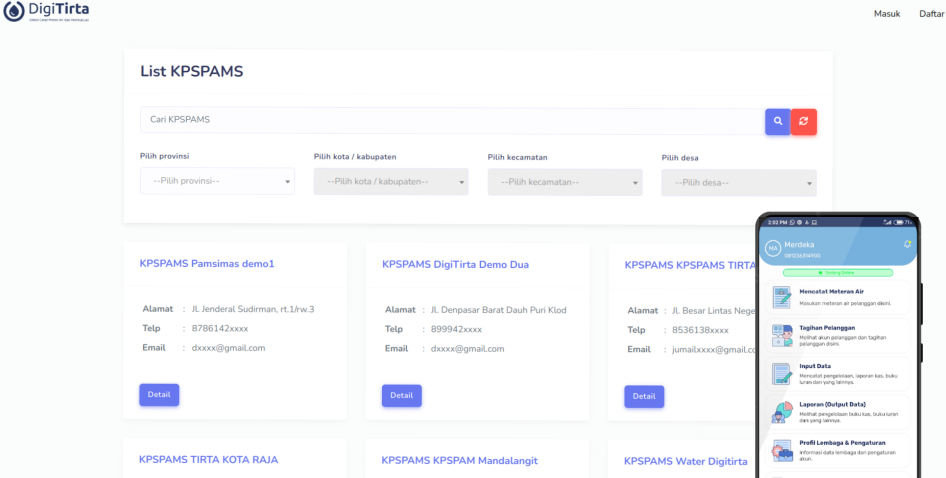Open the Pilih kecamatan dropdown
The width and height of the screenshot is (946, 478).
coord(564,181)
